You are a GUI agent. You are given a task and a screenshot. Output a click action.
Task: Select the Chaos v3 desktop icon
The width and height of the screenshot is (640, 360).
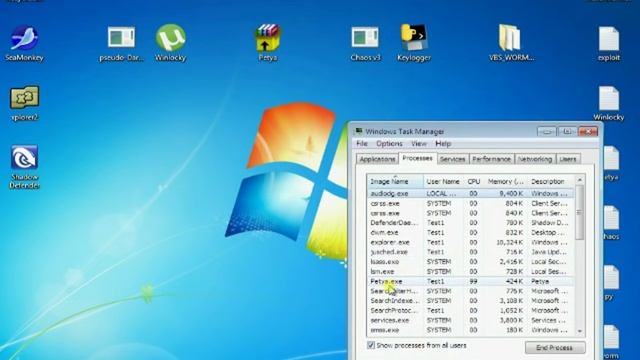(x=365, y=43)
